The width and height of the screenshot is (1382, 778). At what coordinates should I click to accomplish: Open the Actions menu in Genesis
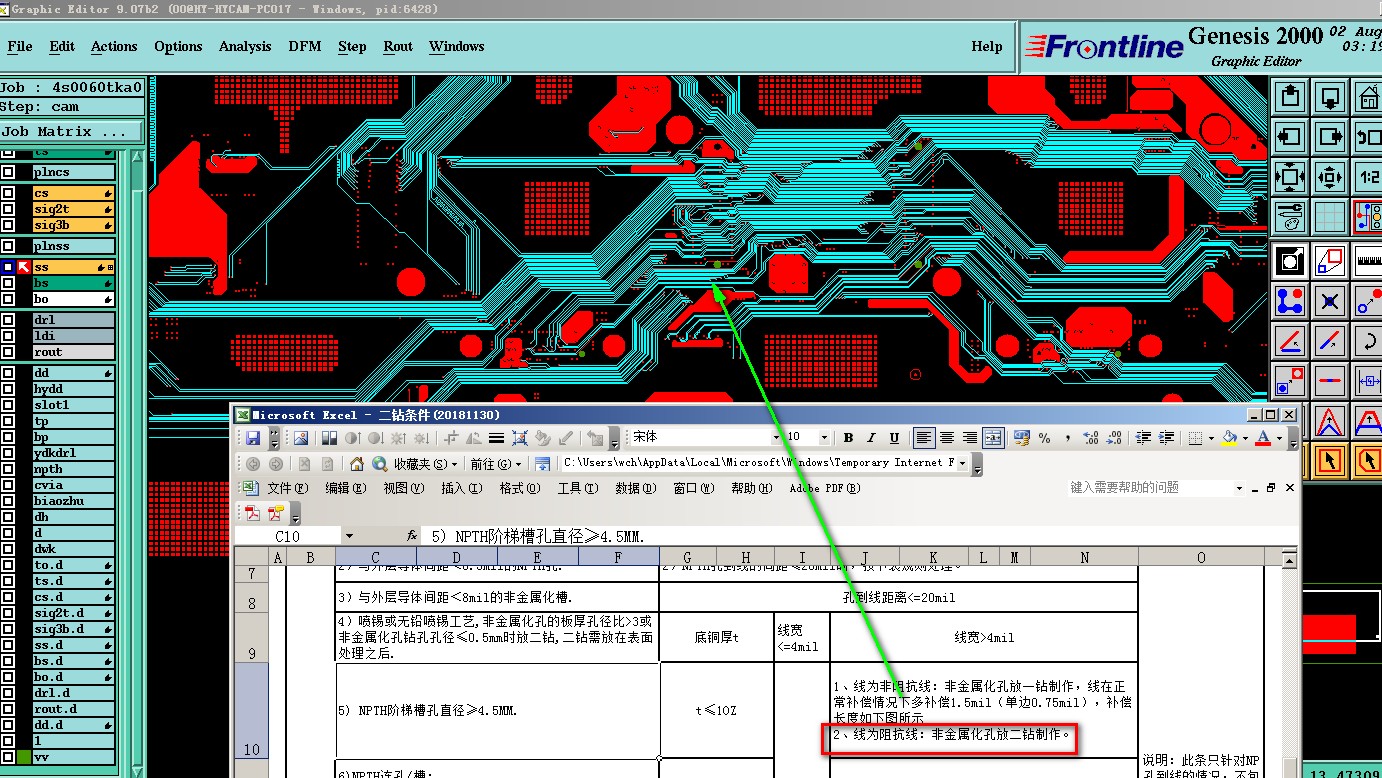coord(114,46)
